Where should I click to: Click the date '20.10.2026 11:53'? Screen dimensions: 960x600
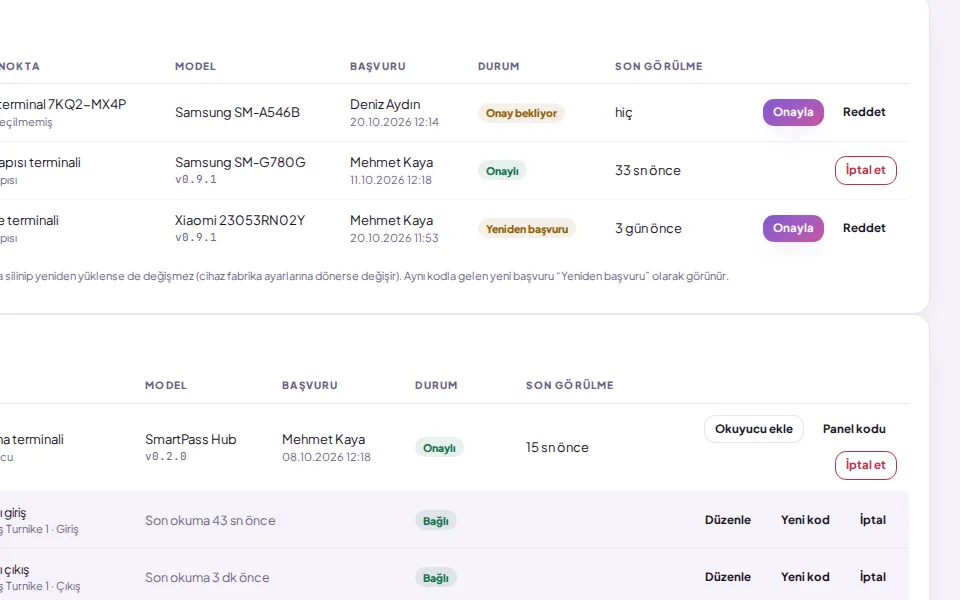(x=394, y=238)
